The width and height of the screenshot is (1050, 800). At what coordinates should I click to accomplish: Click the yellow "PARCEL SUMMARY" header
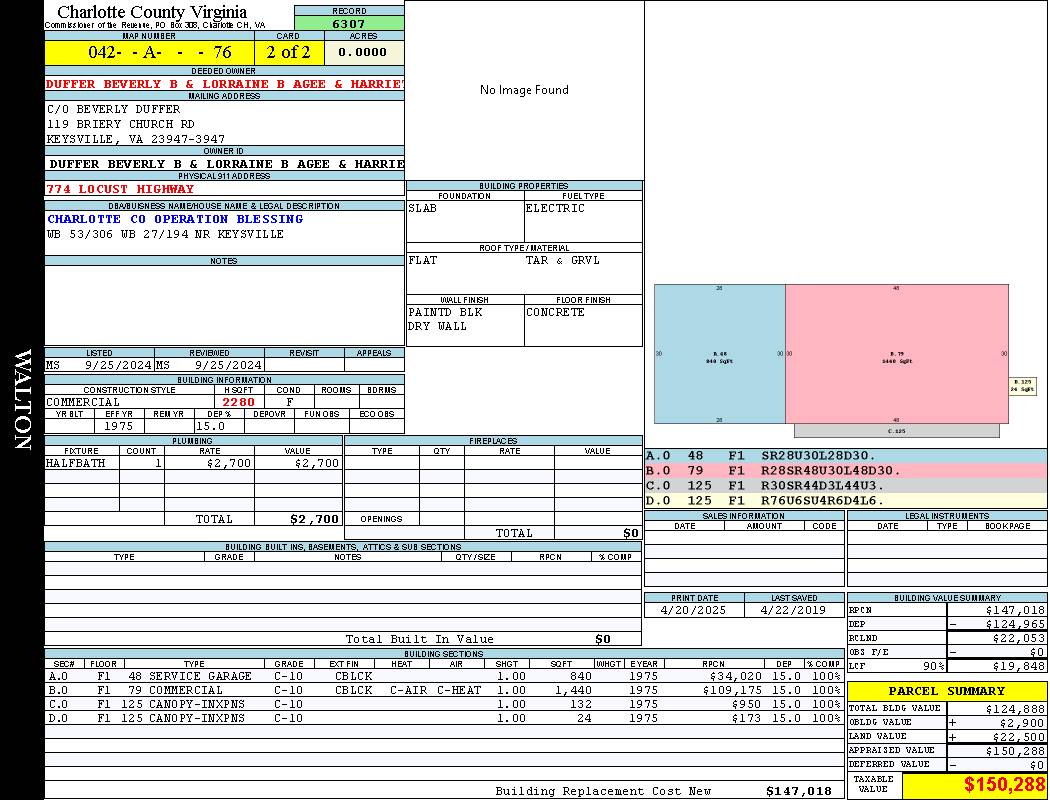pyautogui.click(x=947, y=691)
